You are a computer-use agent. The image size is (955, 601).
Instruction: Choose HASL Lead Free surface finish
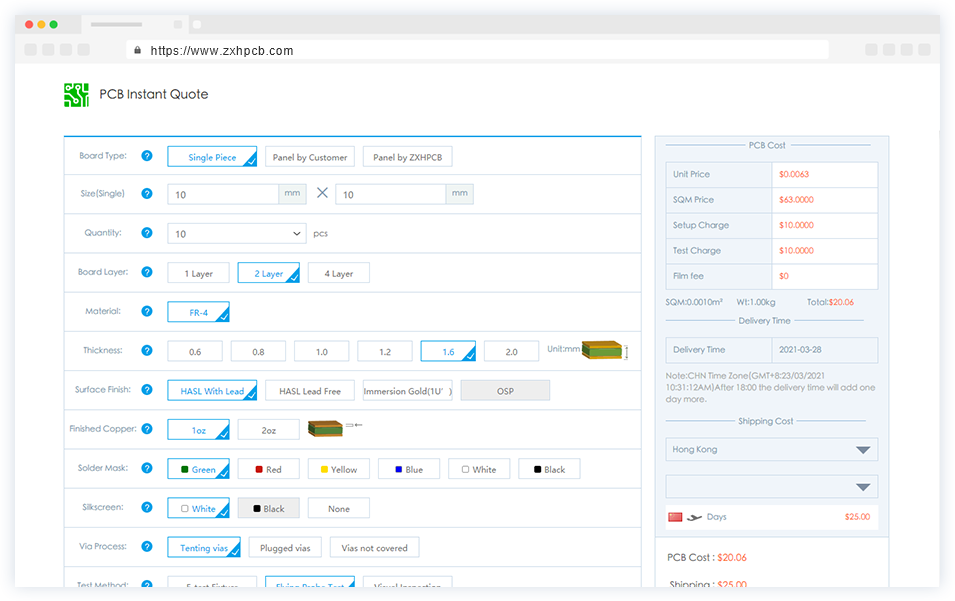(310, 390)
